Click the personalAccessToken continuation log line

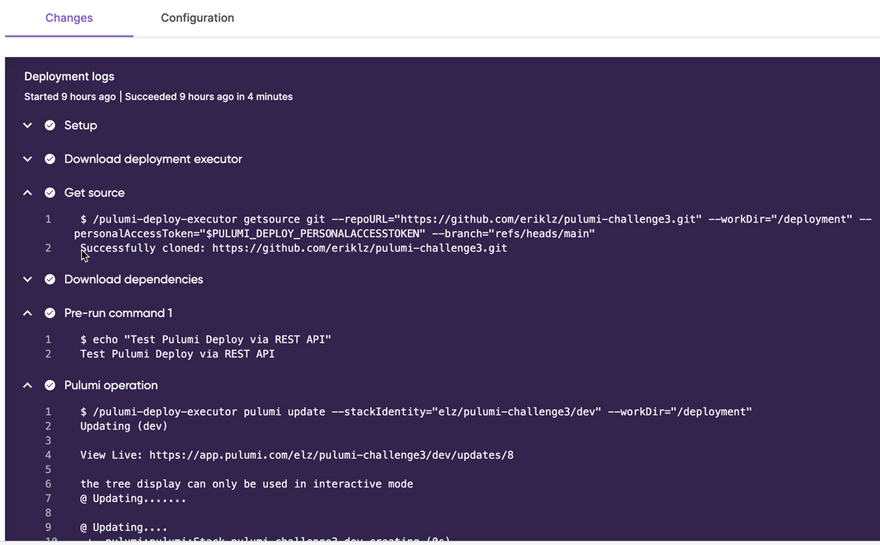334,233
